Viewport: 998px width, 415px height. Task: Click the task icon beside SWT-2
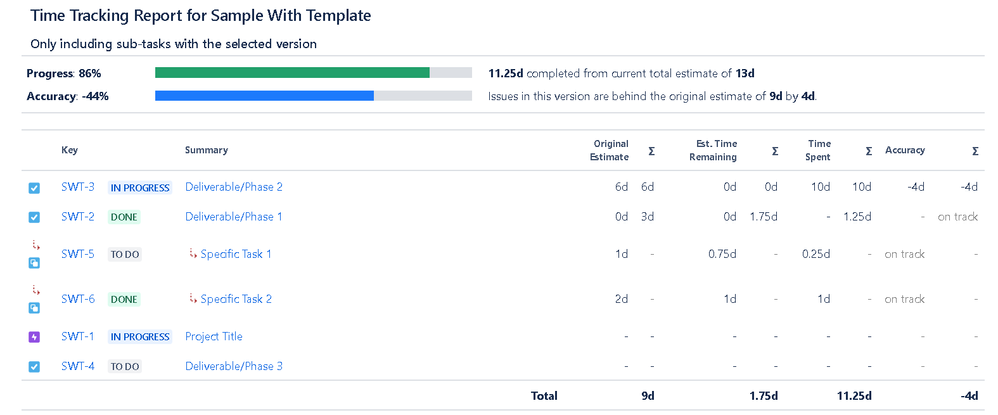pos(34,217)
